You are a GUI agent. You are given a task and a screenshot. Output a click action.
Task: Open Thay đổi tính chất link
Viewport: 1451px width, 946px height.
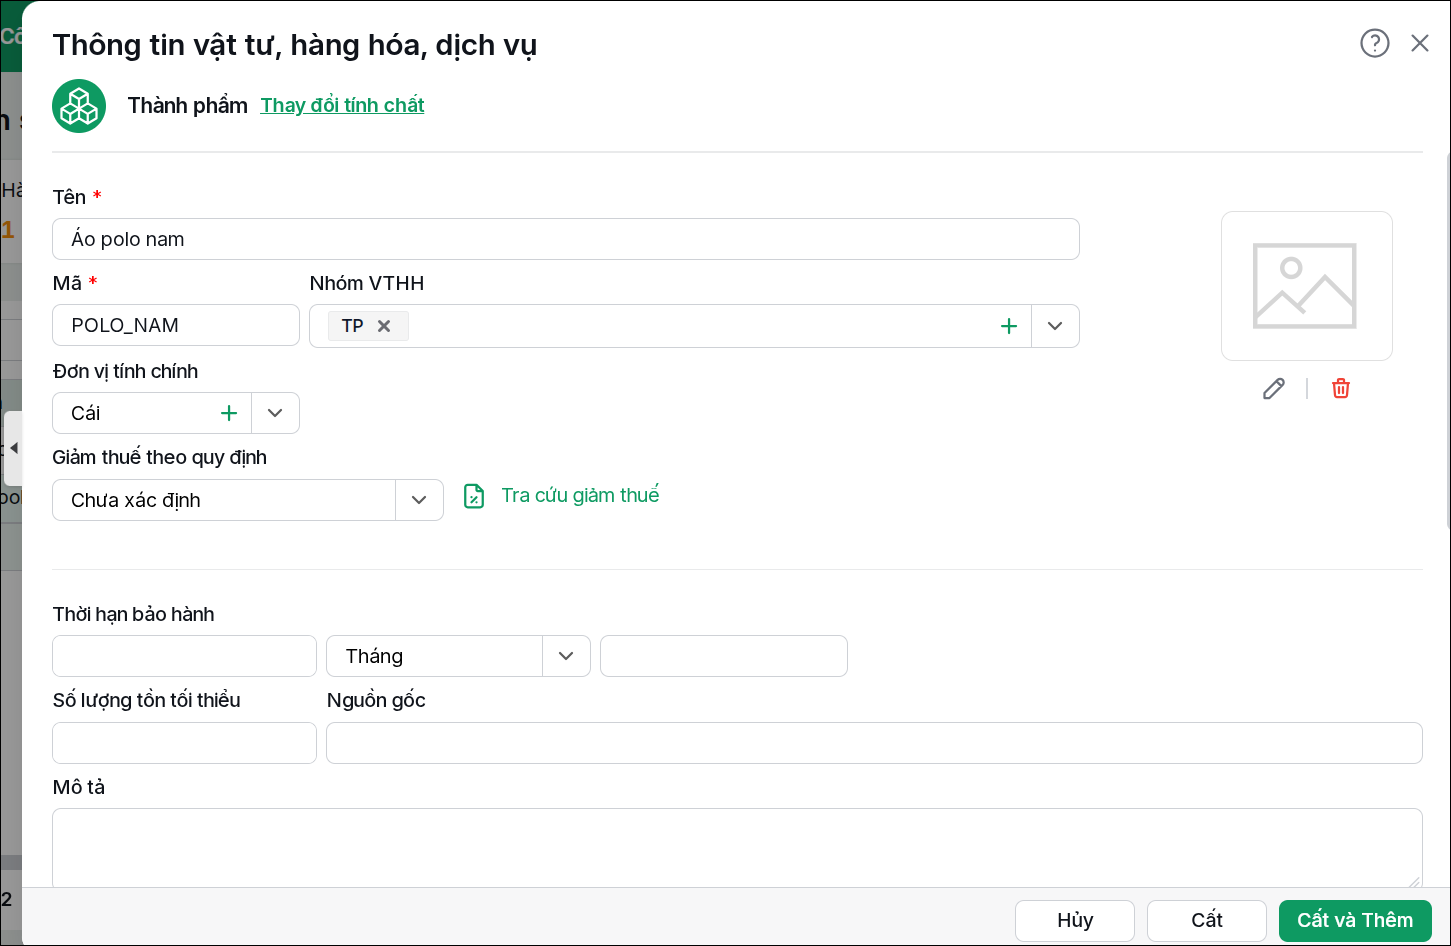click(342, 105)
